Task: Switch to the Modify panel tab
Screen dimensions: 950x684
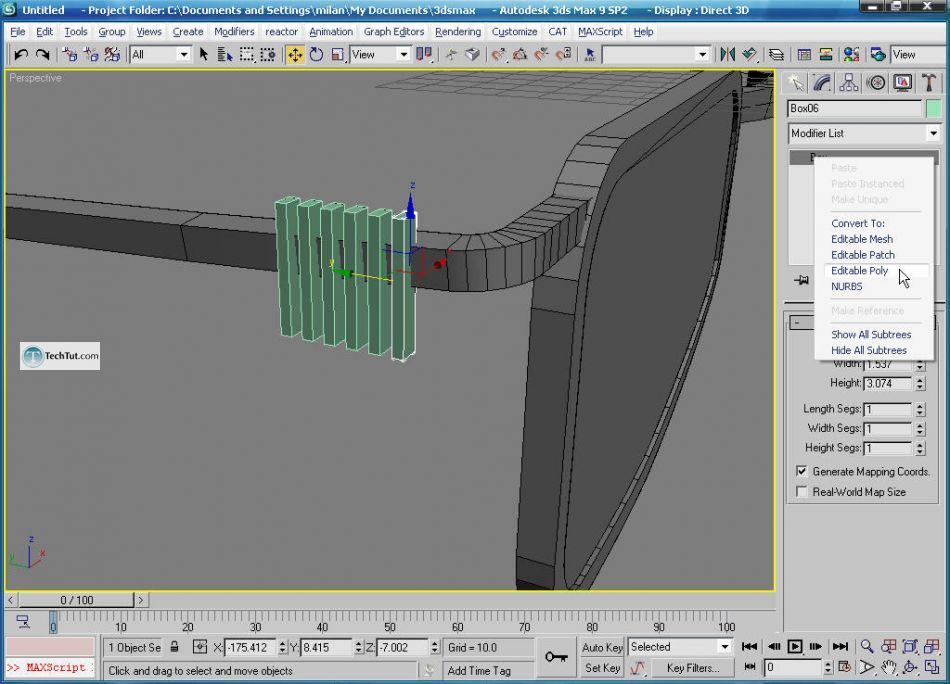Action: coord(822,82)
